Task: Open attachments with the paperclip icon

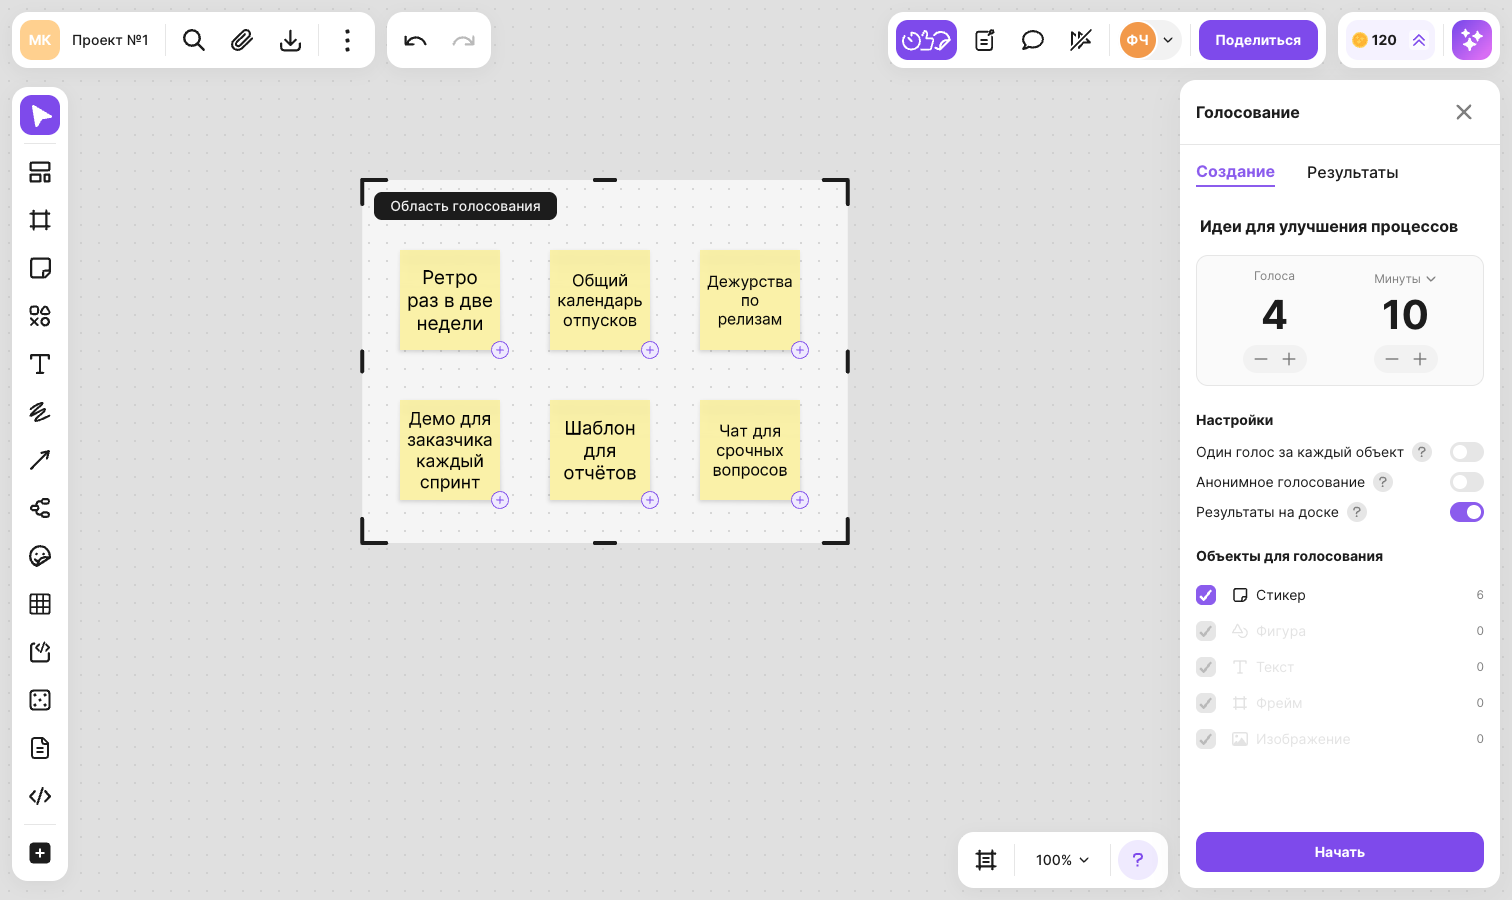Action: 242,40
